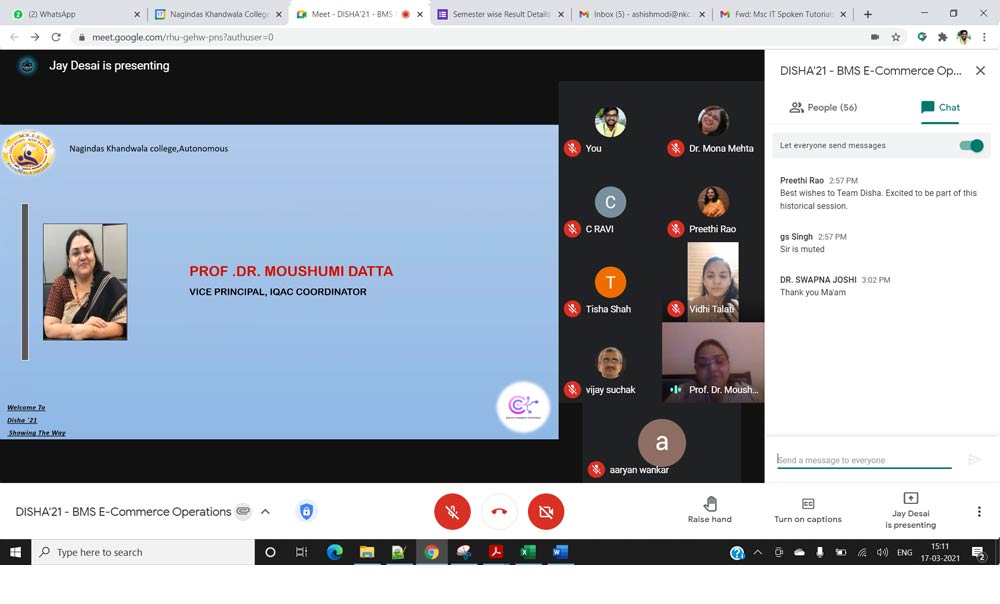
Task: Open File Explorer from taskbar
Action: coord(367,552)
